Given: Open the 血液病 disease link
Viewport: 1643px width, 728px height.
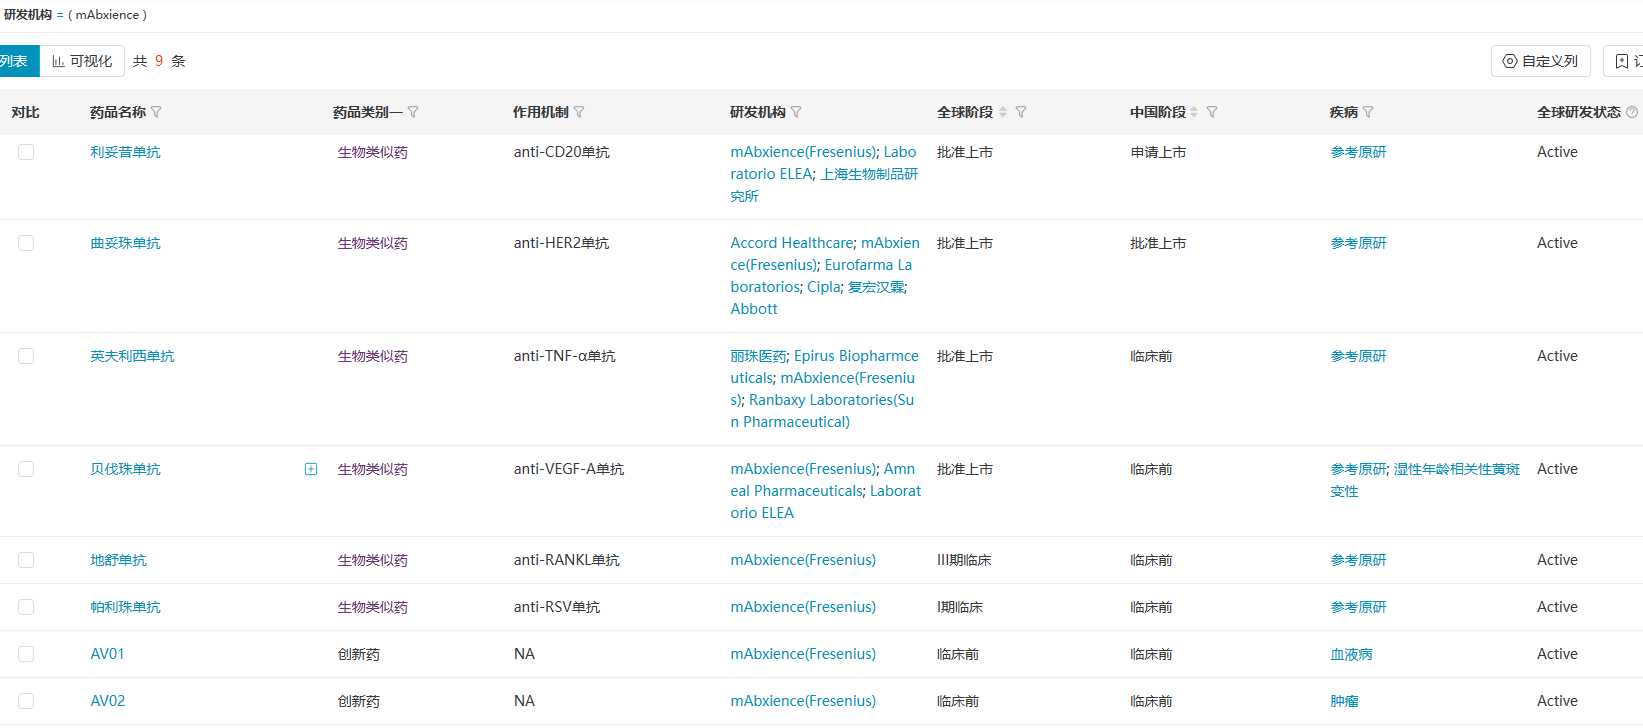Looking at the screenshot, I should [x=1351, y=654].
